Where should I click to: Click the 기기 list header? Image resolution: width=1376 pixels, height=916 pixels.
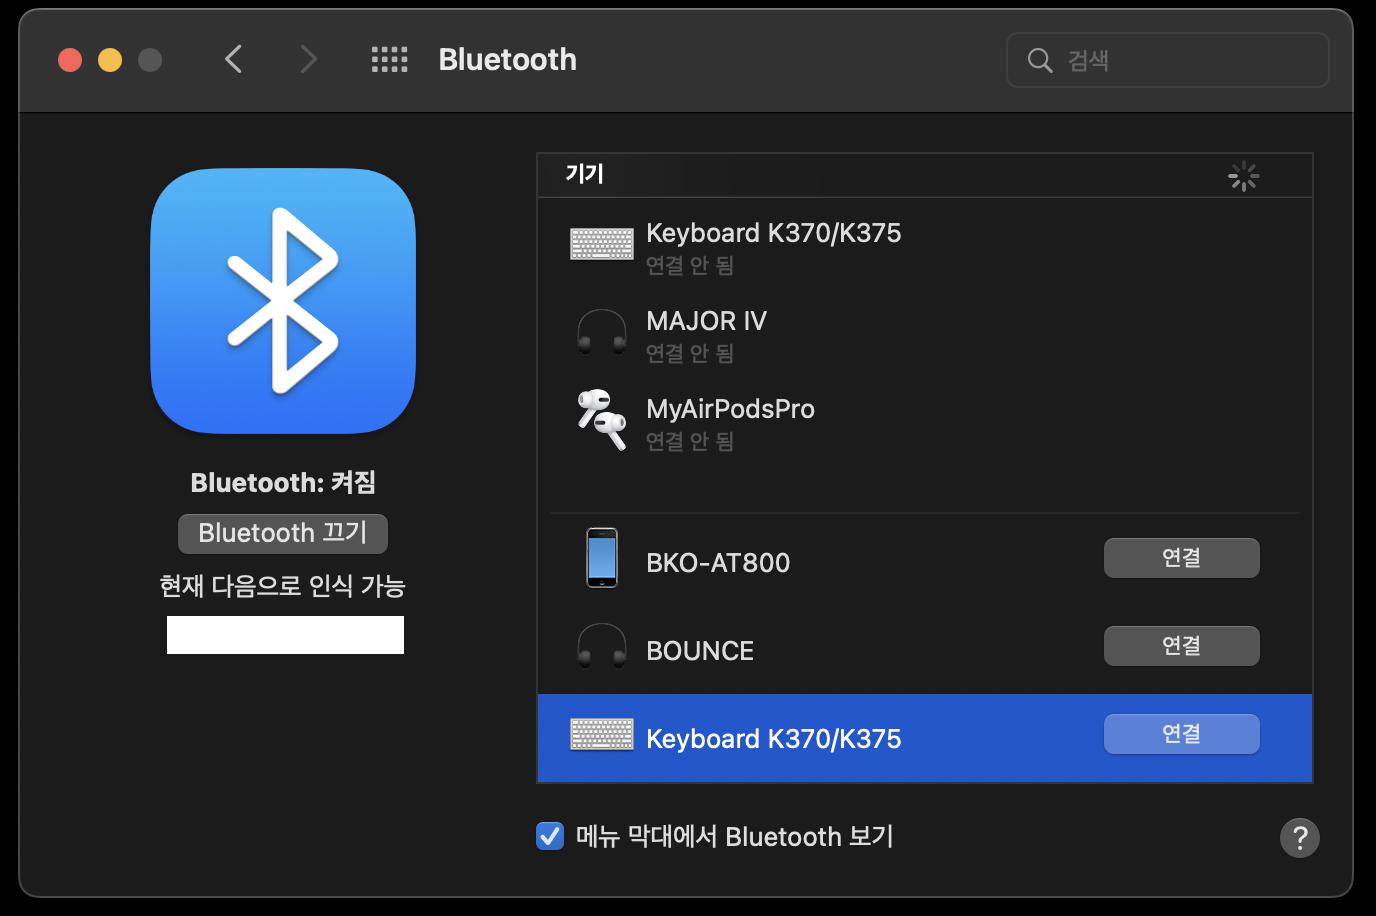pyautogui.click(x=585, y=174)
